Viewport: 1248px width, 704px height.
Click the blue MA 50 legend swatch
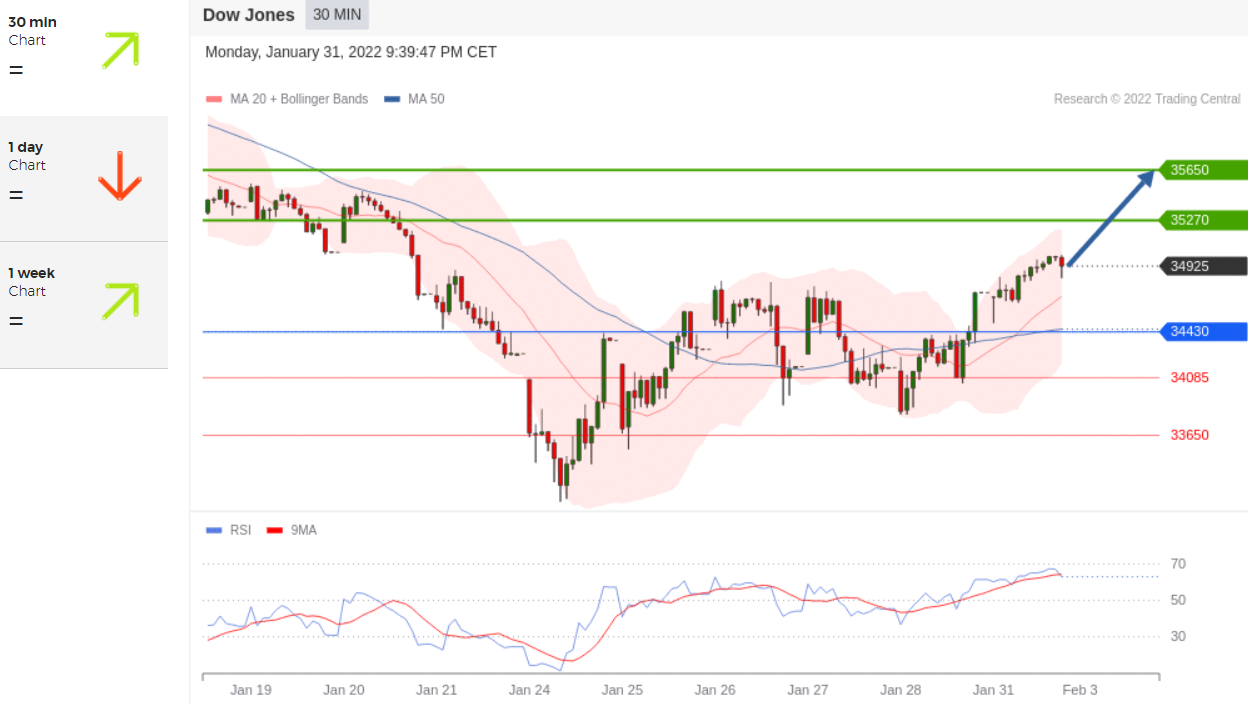392,99
